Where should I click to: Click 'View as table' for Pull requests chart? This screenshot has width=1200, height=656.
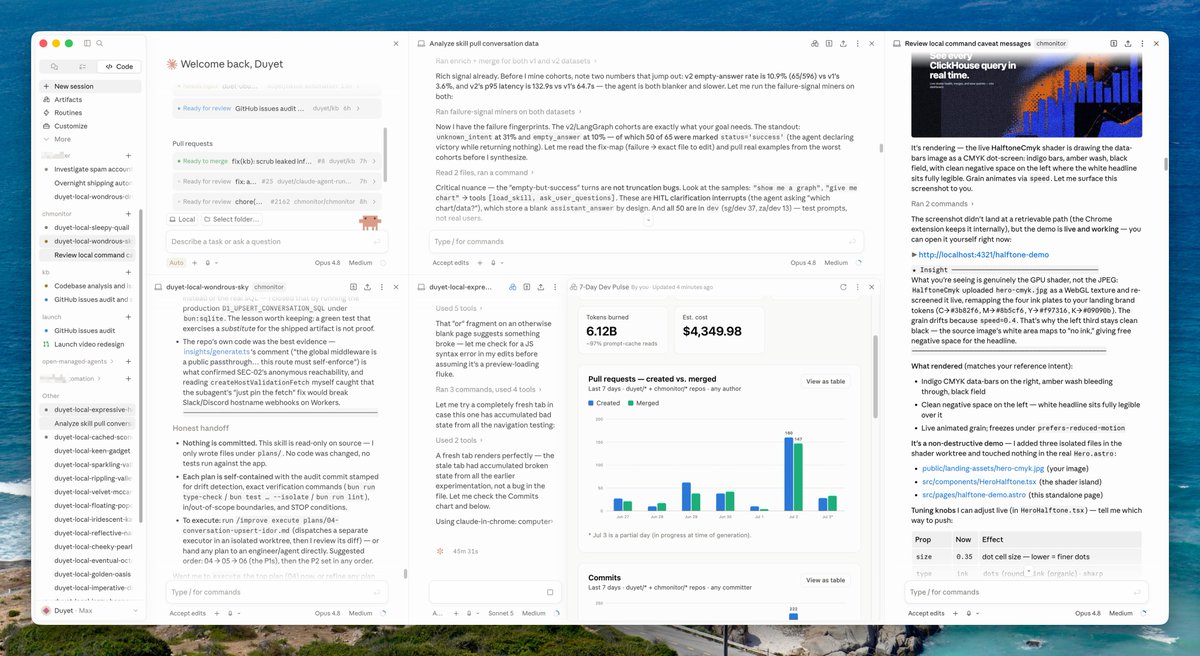[826, 382]
